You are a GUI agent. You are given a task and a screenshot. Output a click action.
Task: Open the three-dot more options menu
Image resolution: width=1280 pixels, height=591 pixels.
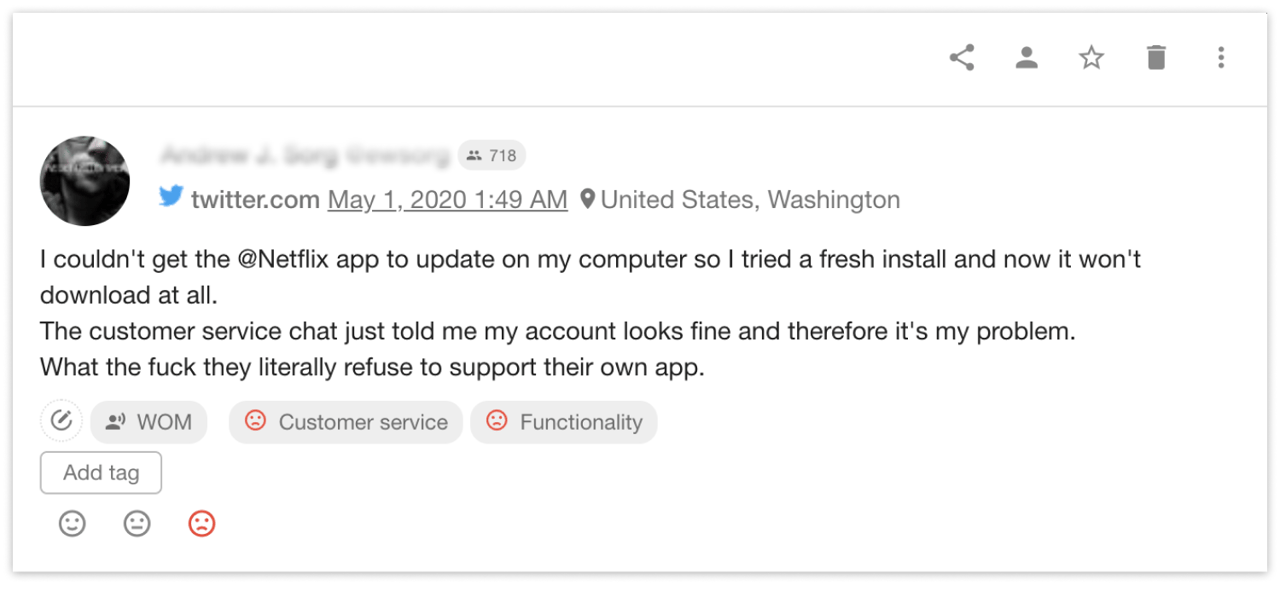point(1220,58)
